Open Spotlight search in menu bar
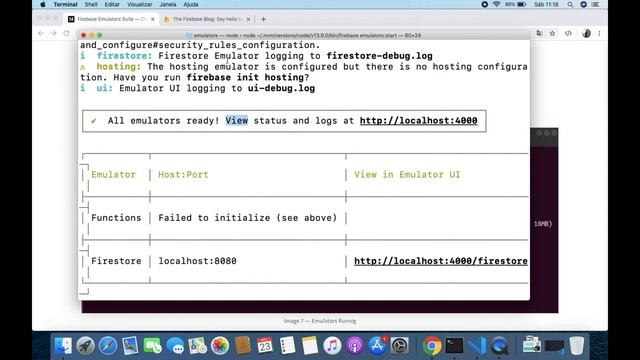The height and width of the screenshot is (360, 640). tap(570, 4)
